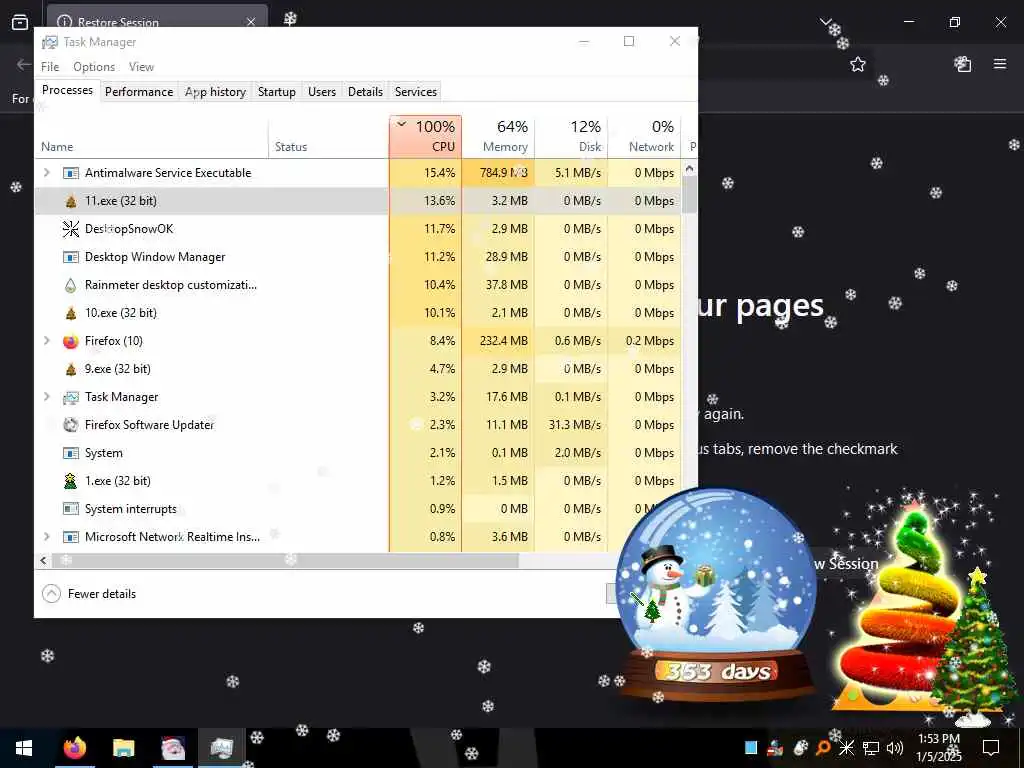The width and height of the screenshot is (1024, 768).
Task: Click the Santa Claus taskbar icon
Action: tap(173, 748)
